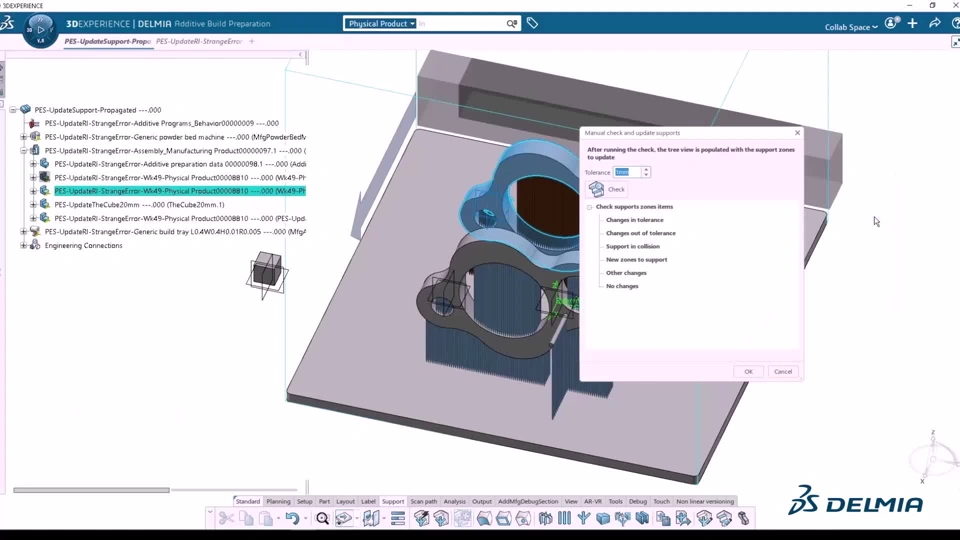Click the Paste clipboard icon in bottom toolbar
Viewport: 960px width, 540px height.
point(266,519)
